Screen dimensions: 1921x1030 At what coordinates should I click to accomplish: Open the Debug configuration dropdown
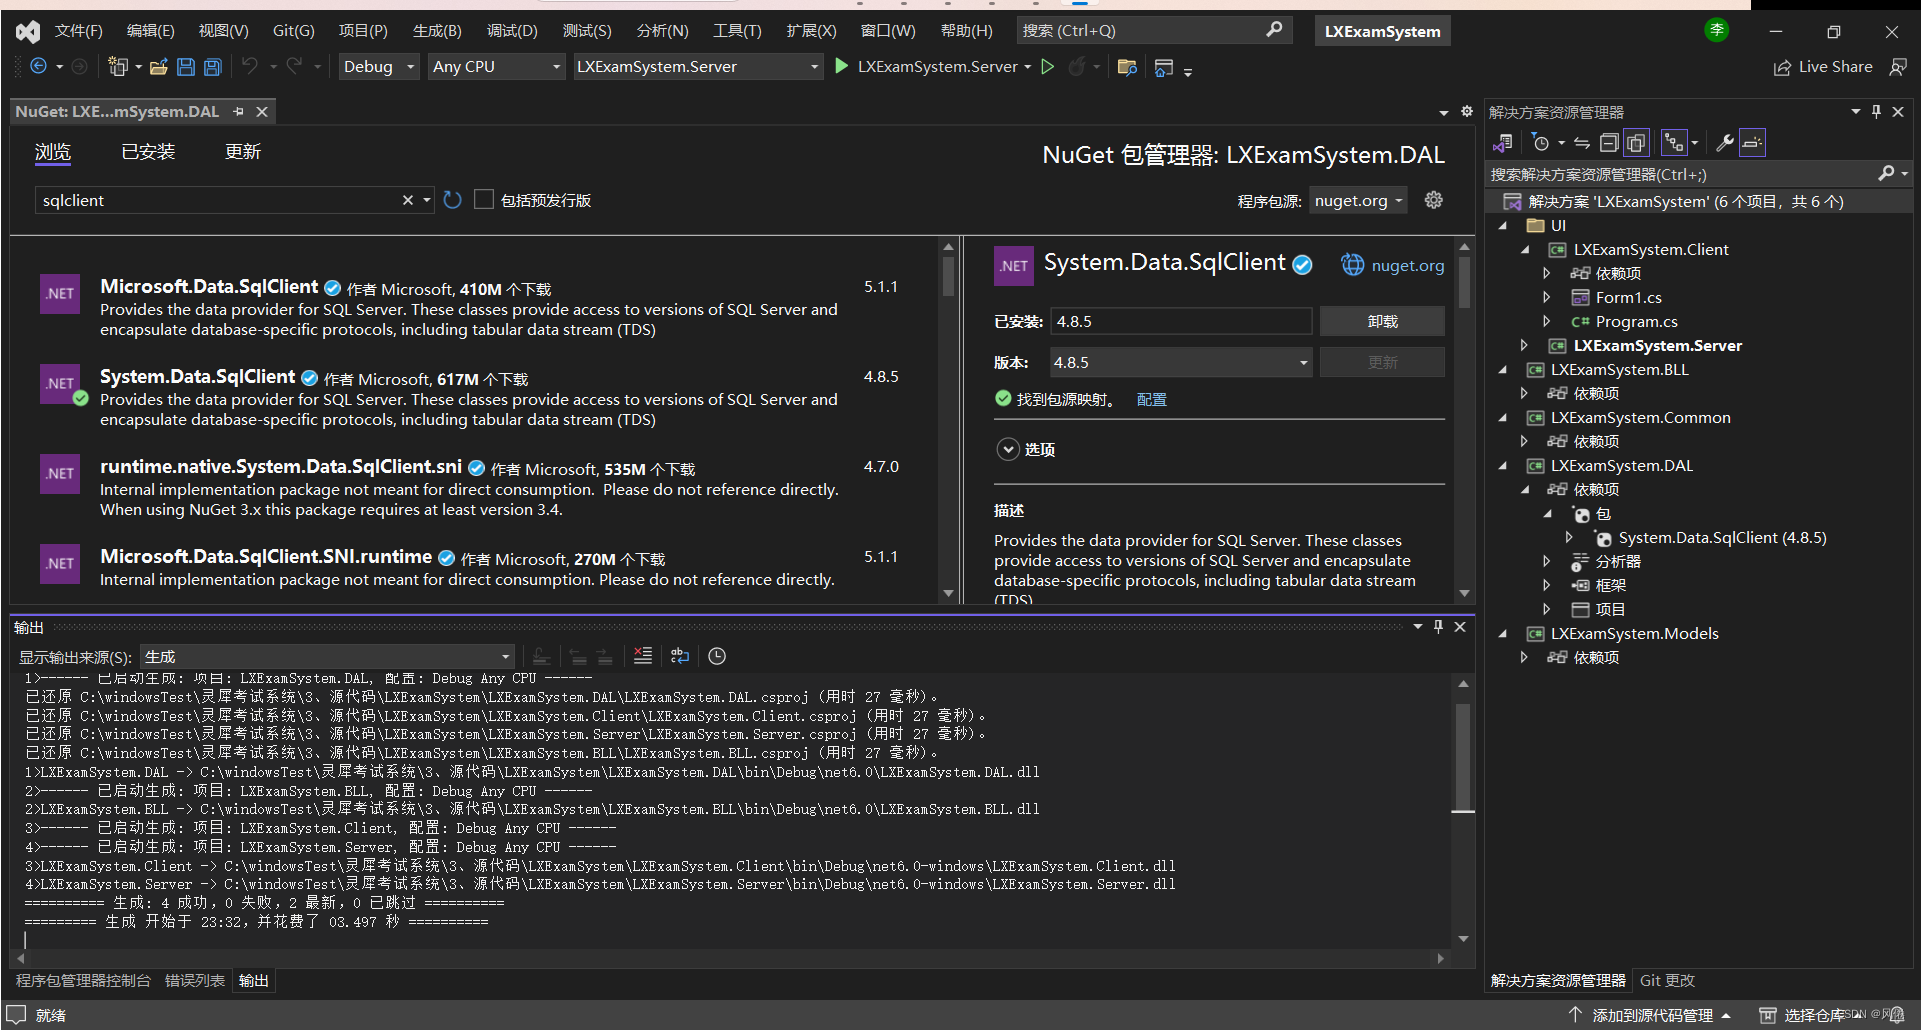click(x=379, y=67)
